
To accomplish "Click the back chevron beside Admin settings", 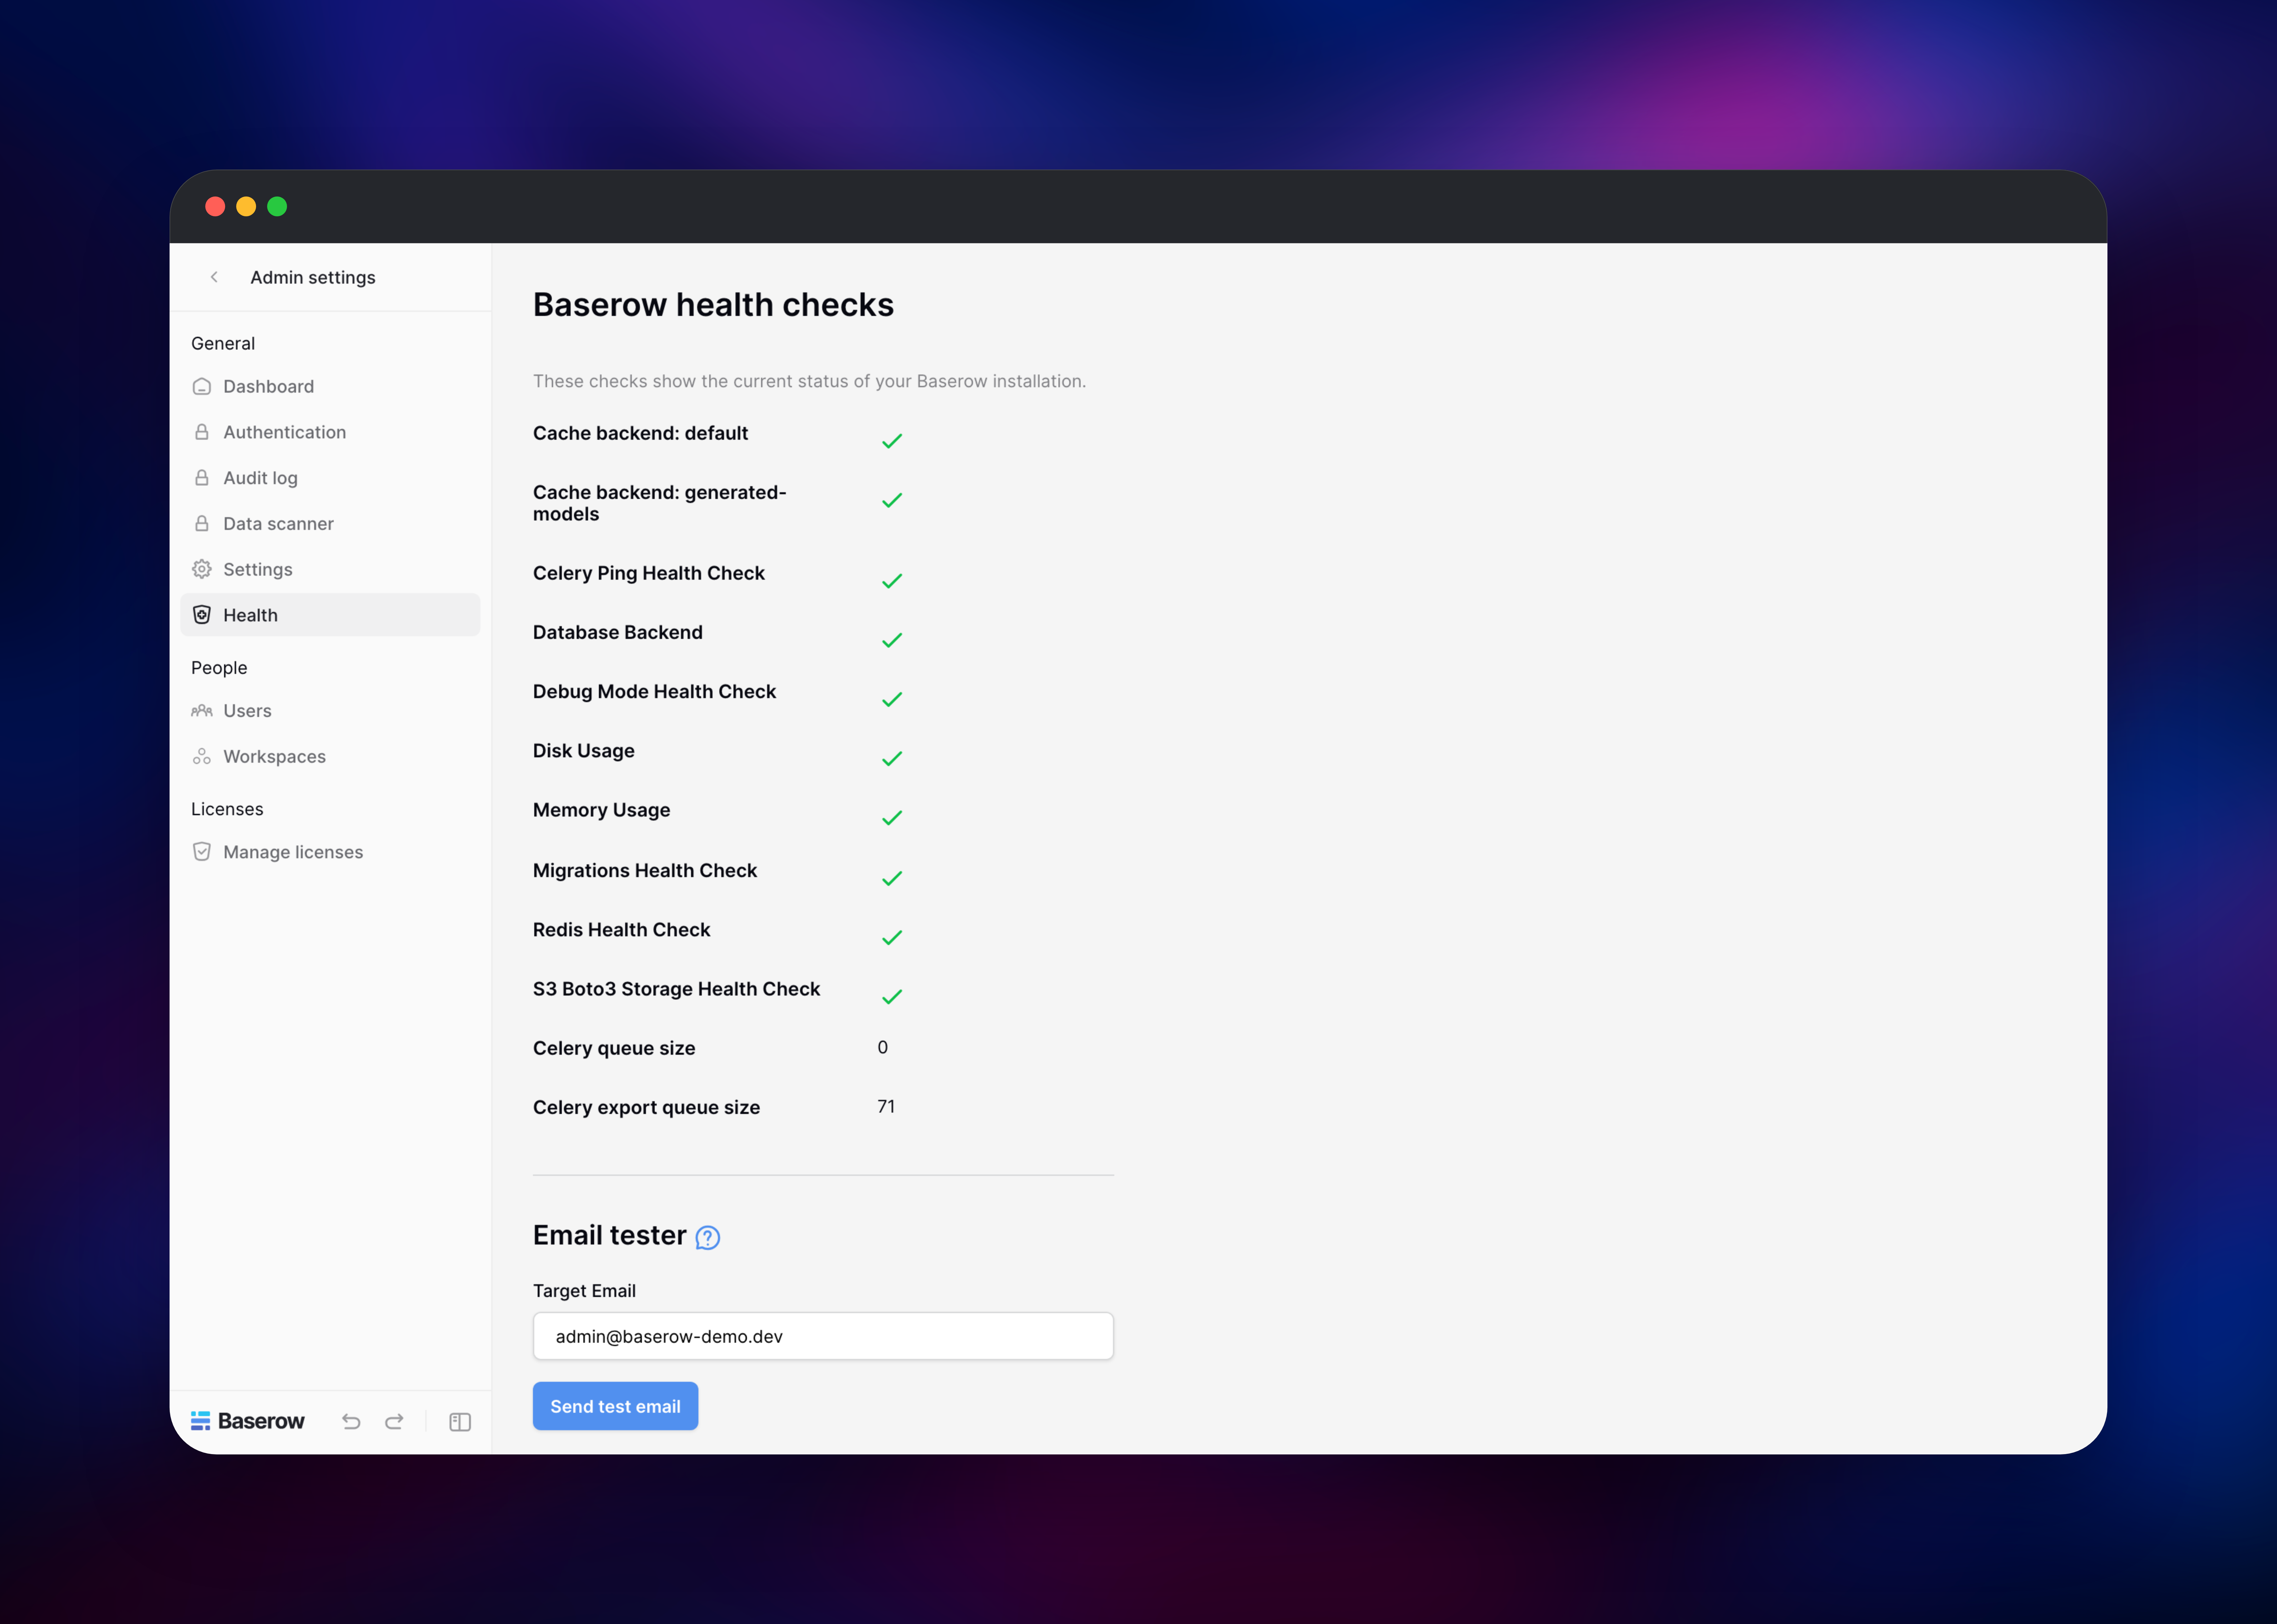I will coord(214,277).
